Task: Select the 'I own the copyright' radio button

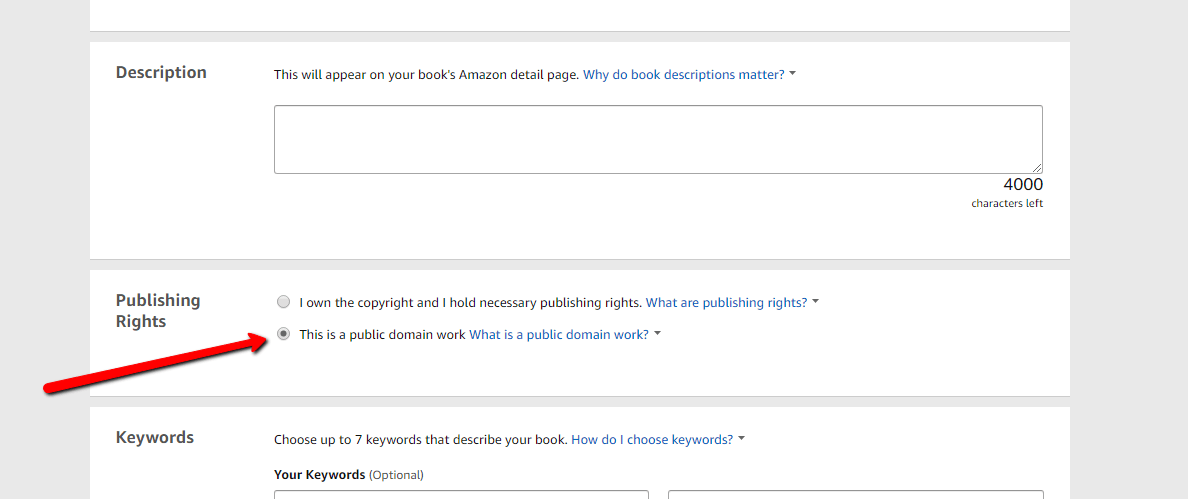Action: click(x=283, y=302)
